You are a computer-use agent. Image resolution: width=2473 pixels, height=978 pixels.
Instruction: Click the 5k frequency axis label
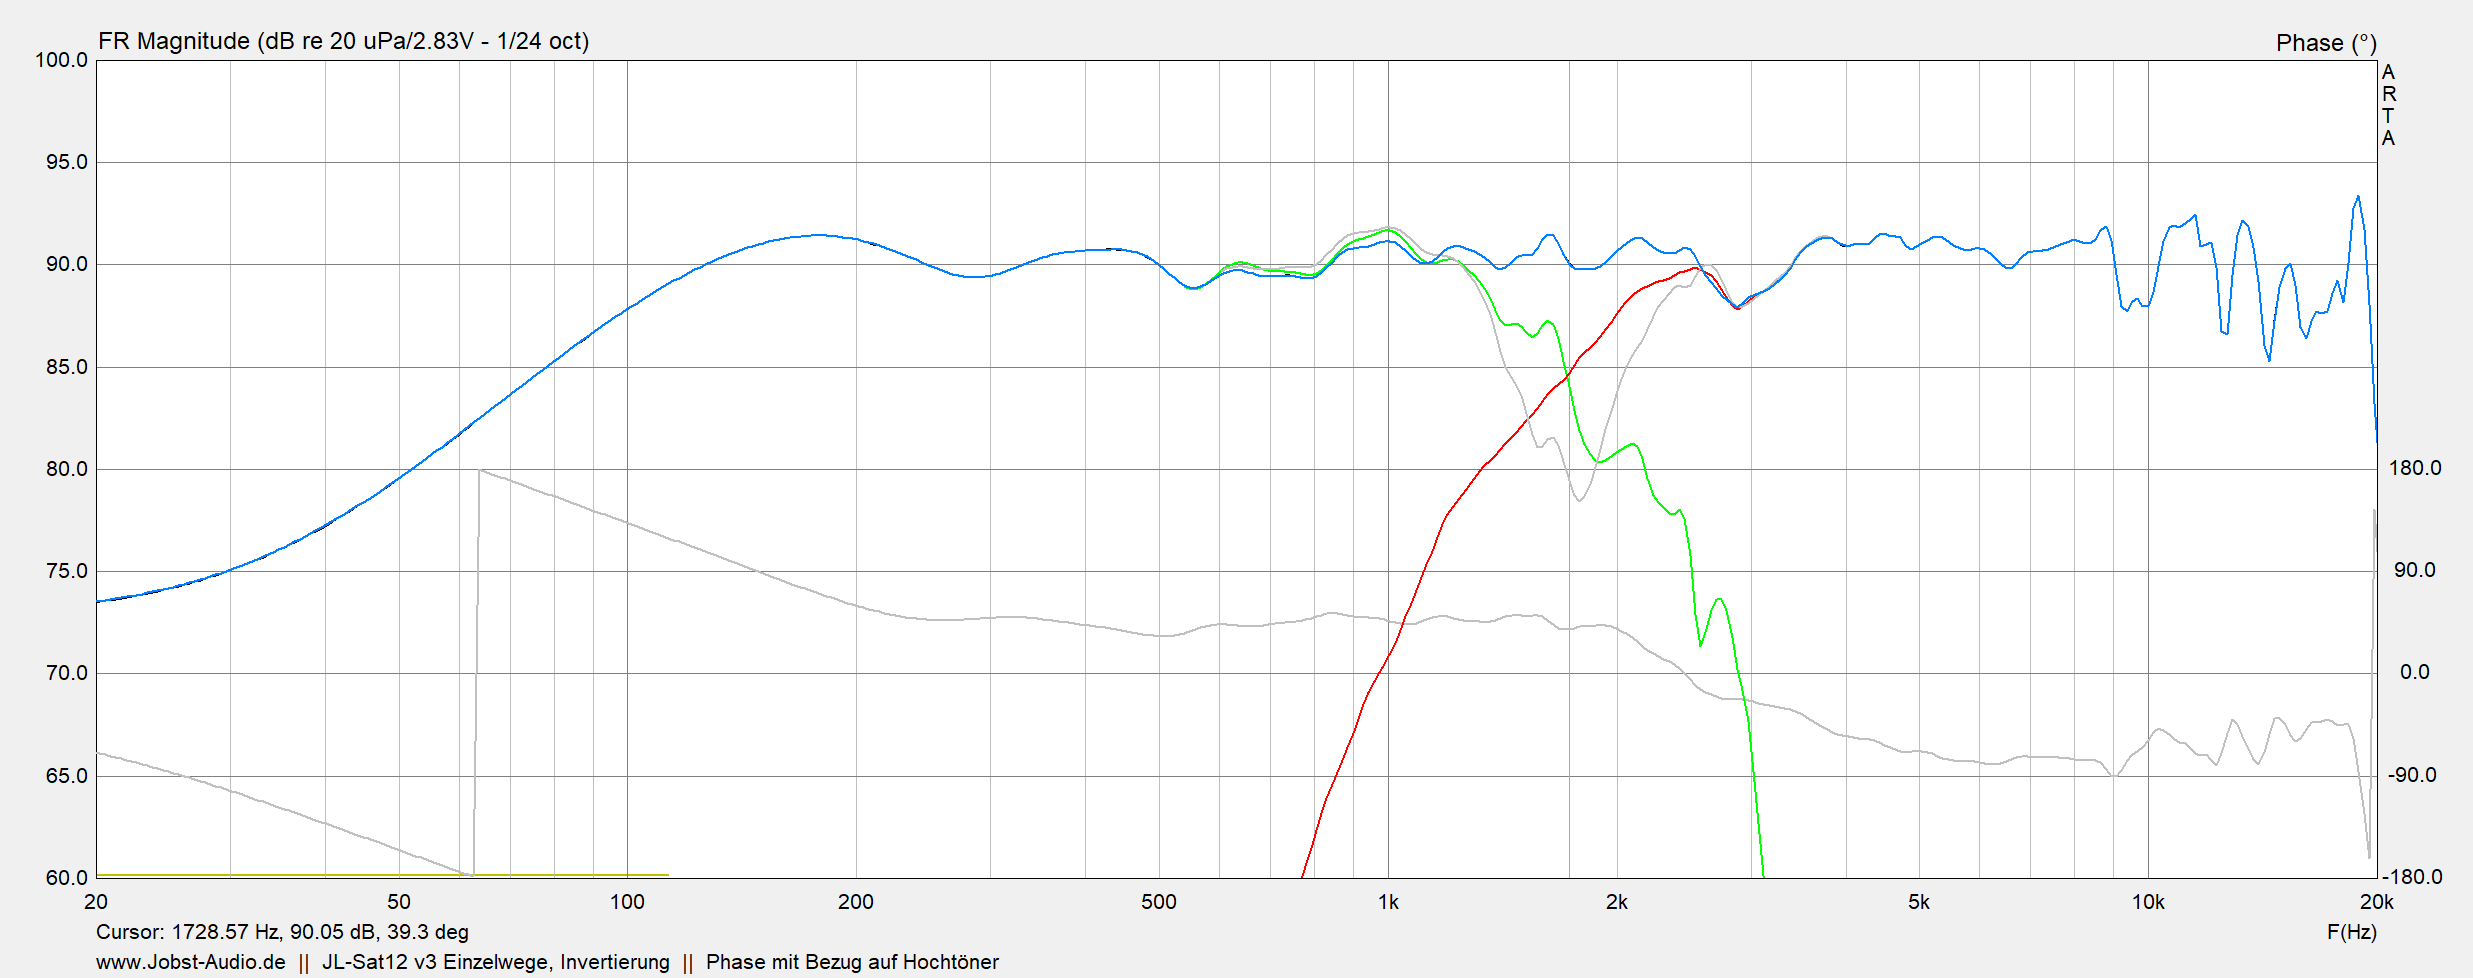(1918, 902)
